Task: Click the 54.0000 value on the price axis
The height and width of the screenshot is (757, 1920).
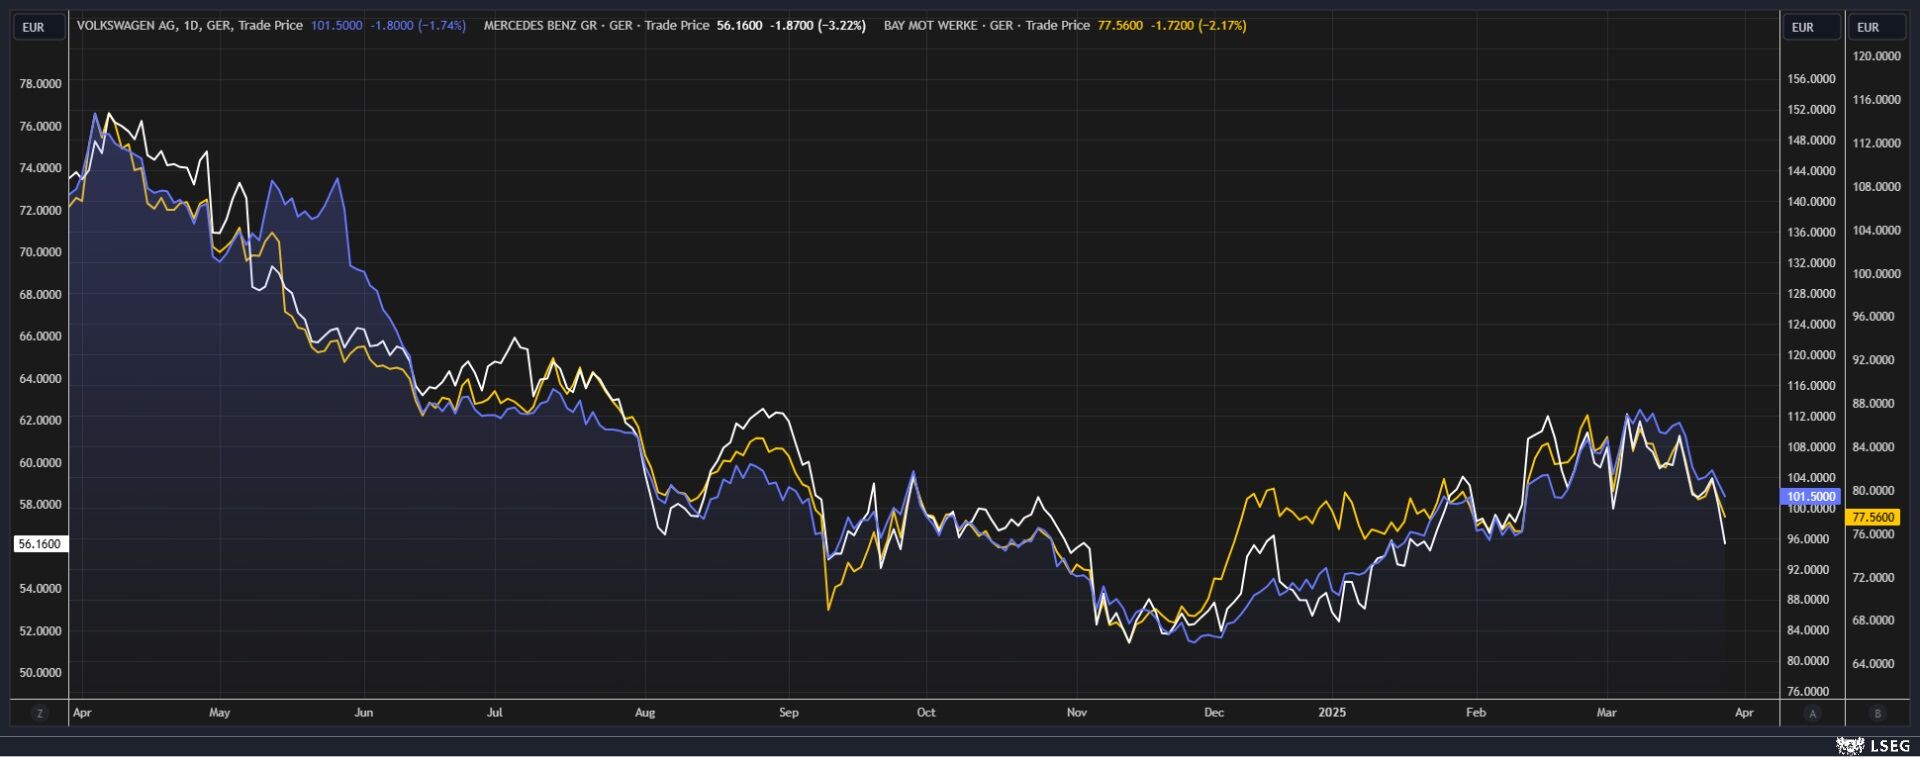Action: coord(40,589)
